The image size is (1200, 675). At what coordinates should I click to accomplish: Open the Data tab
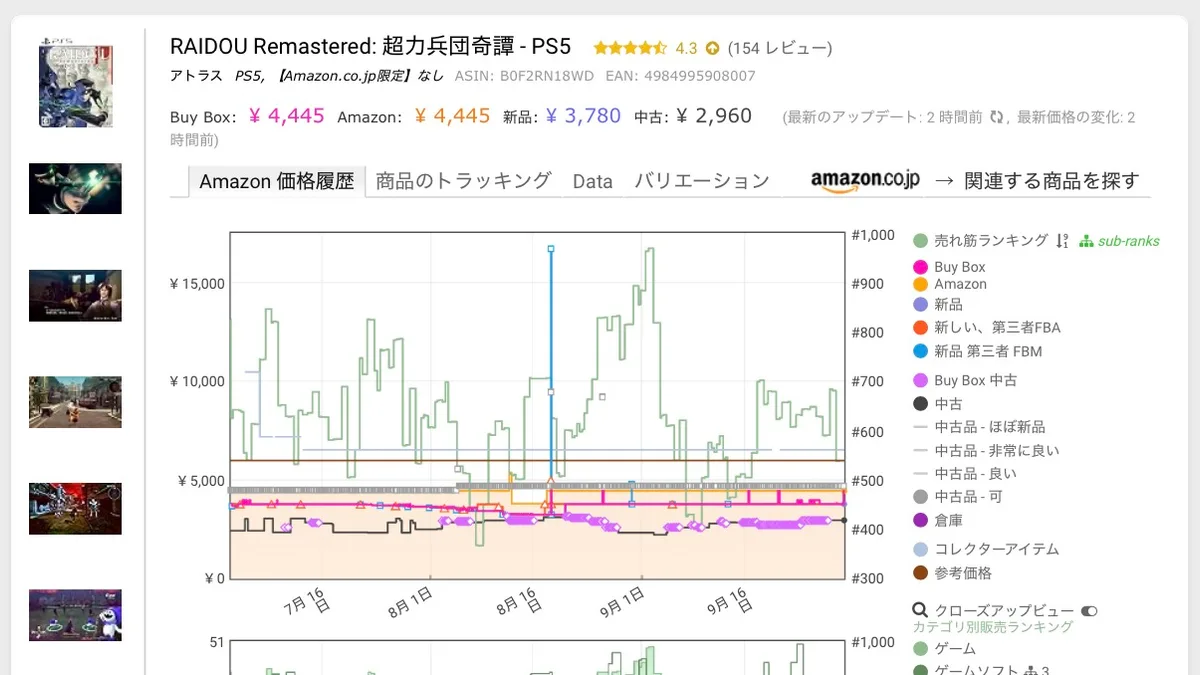(593, 181)
